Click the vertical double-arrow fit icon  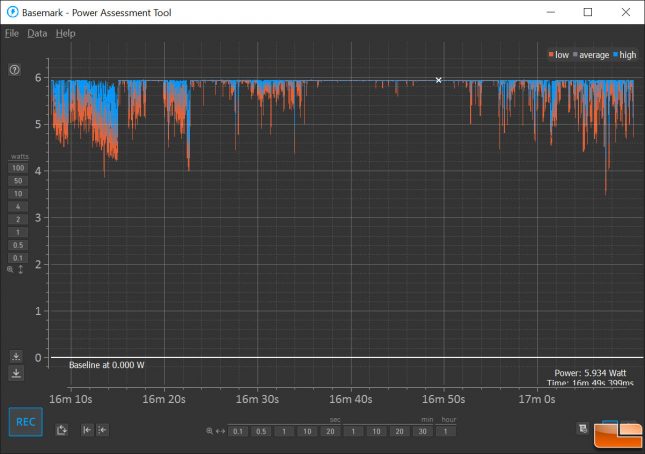[21, 270]
